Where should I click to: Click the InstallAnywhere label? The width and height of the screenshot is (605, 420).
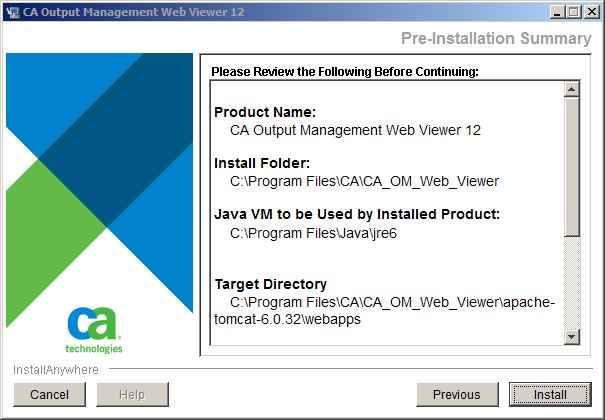(x=56, y=370)
